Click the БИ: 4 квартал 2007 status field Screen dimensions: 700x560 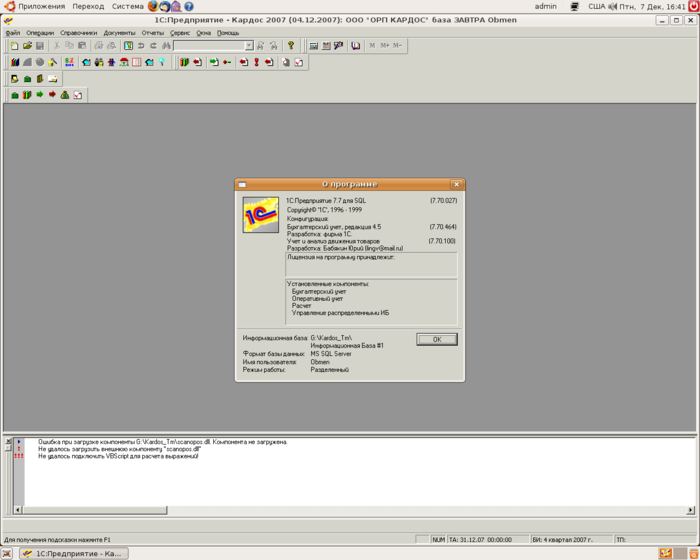tap(571, 539)
